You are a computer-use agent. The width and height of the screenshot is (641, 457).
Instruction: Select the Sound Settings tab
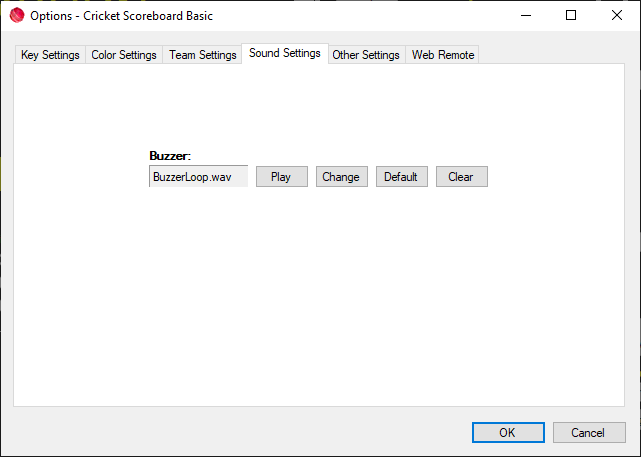point(285,53)
